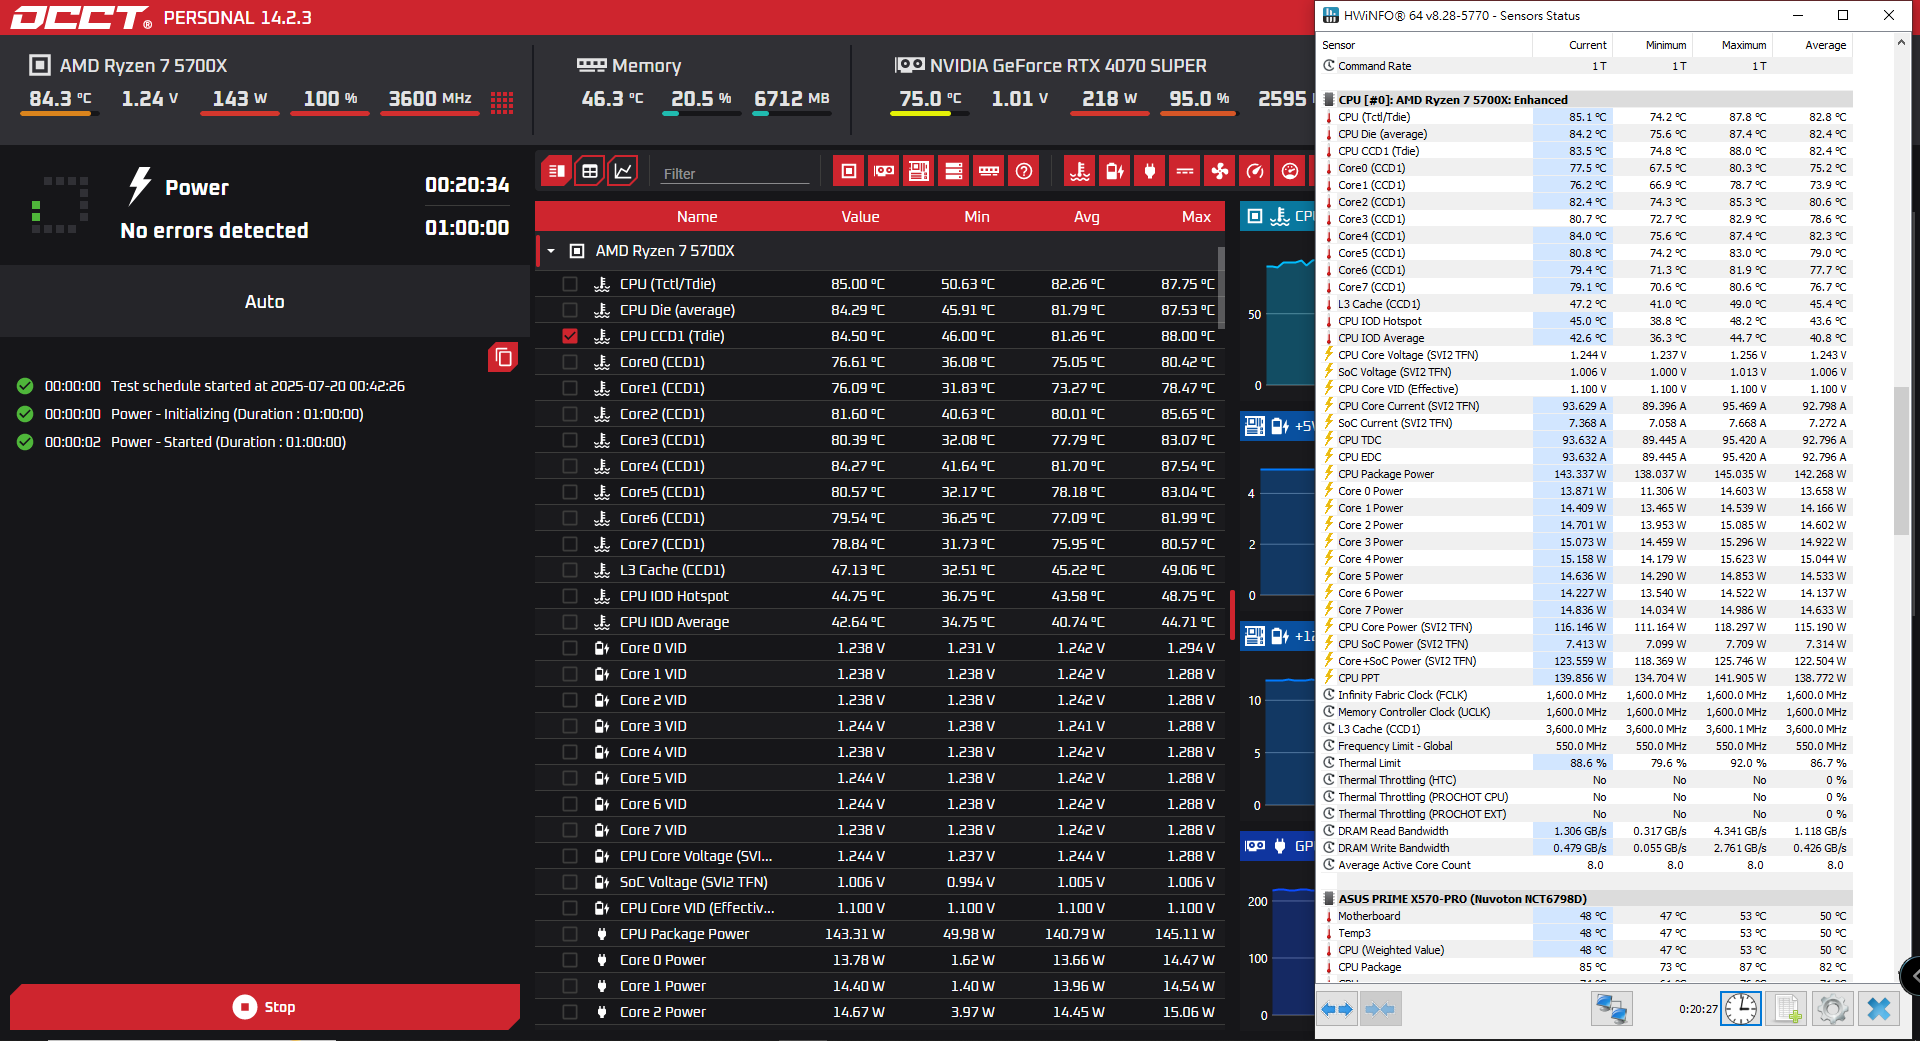This screenshot has width=1920, height=1041.
Task: Click in the sensor Filter field
Action: tap(735, 173)
